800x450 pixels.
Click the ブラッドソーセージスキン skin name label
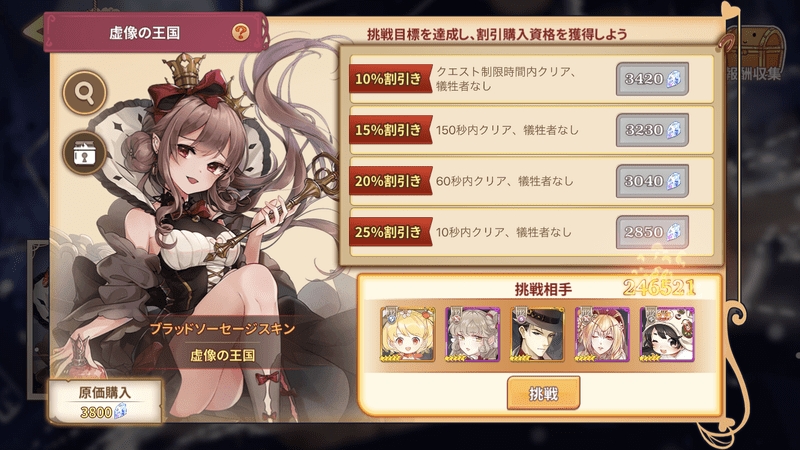click(222, 329)
